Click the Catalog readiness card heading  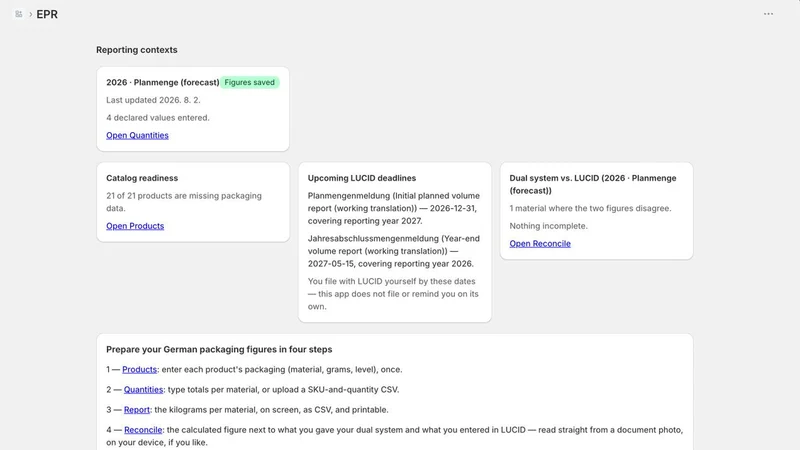[x=142, y=178]
